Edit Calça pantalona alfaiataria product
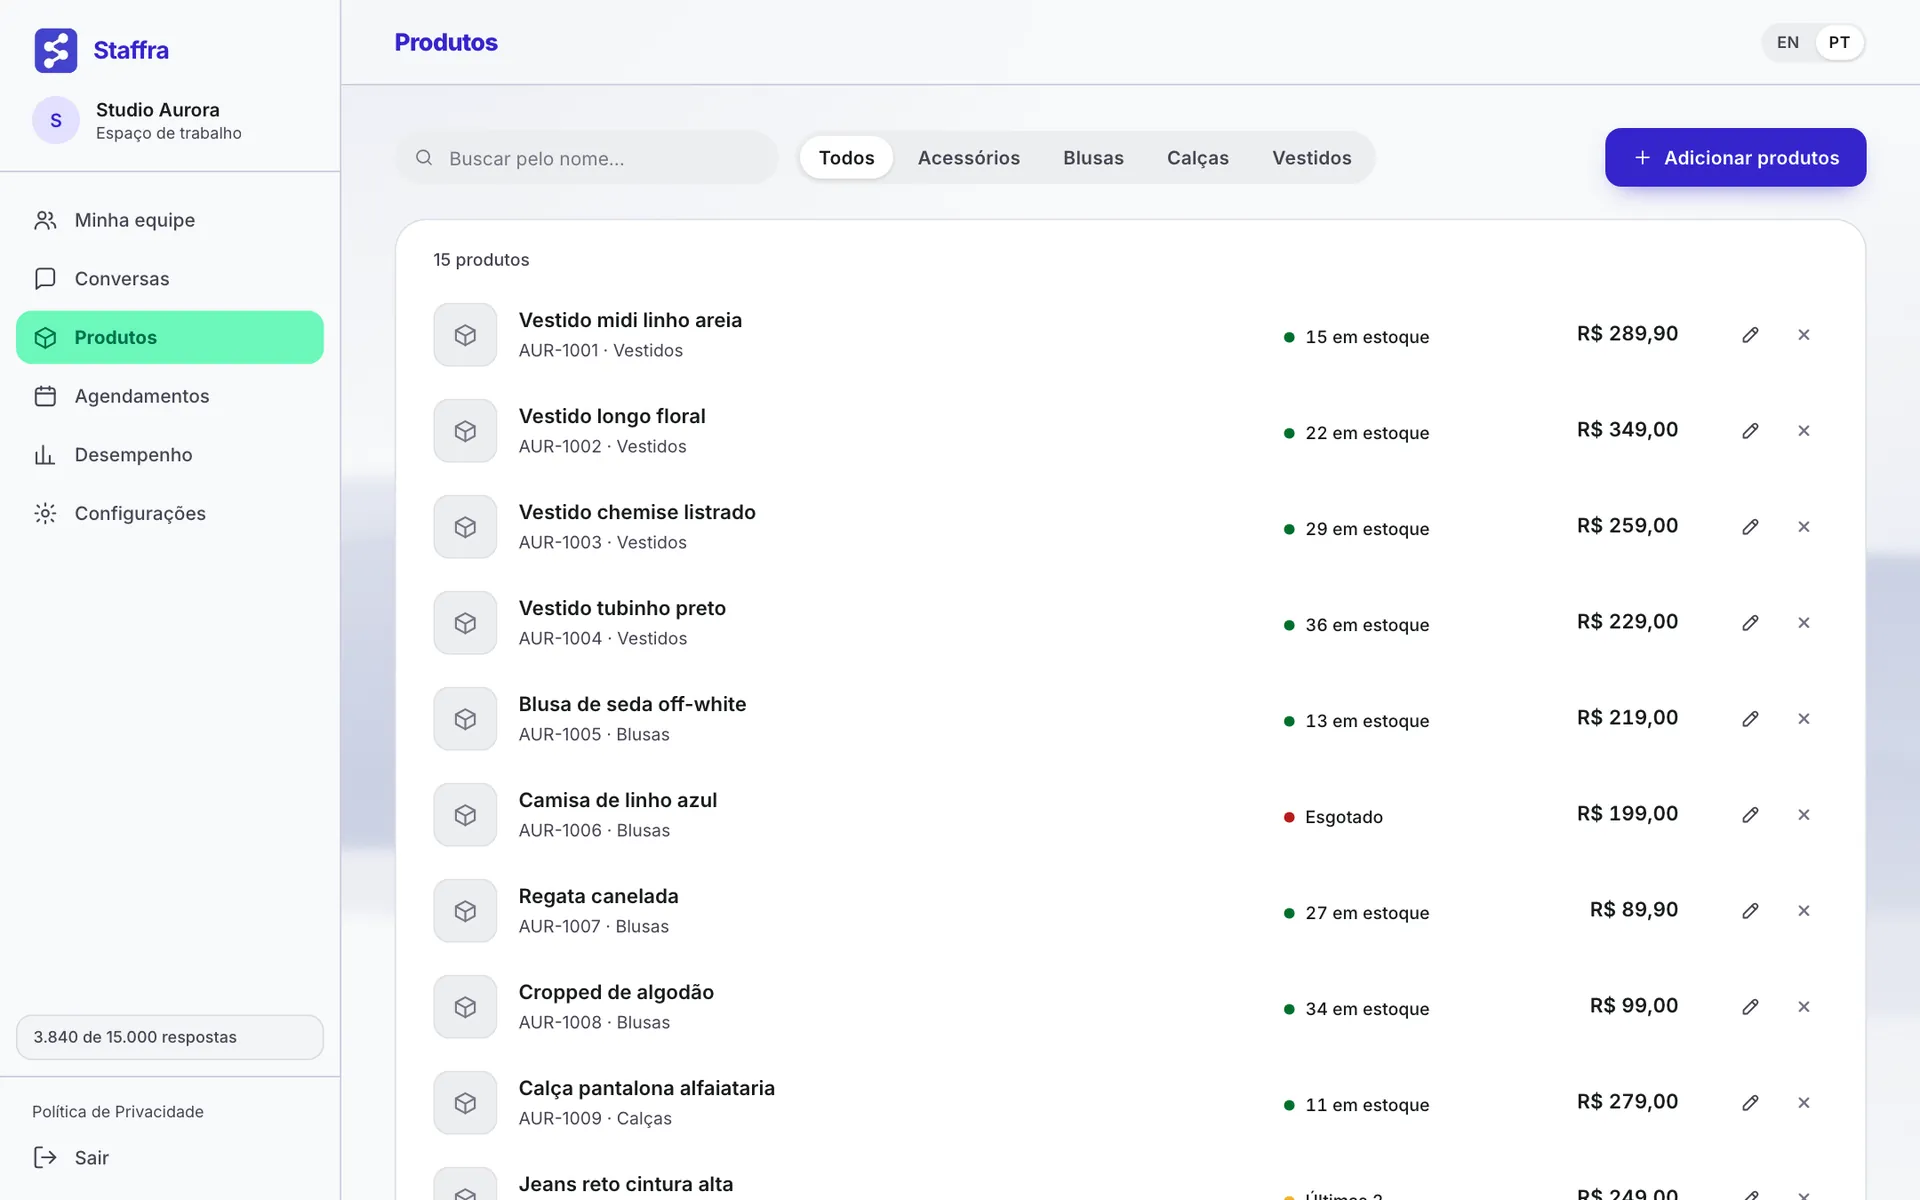 [1750, 1103]
